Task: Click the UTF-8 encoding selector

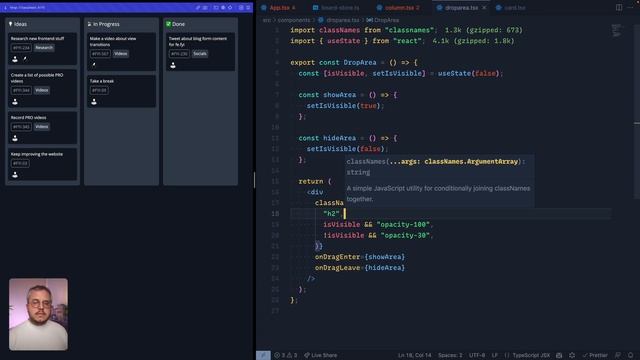Action: (x=477, y=355)
